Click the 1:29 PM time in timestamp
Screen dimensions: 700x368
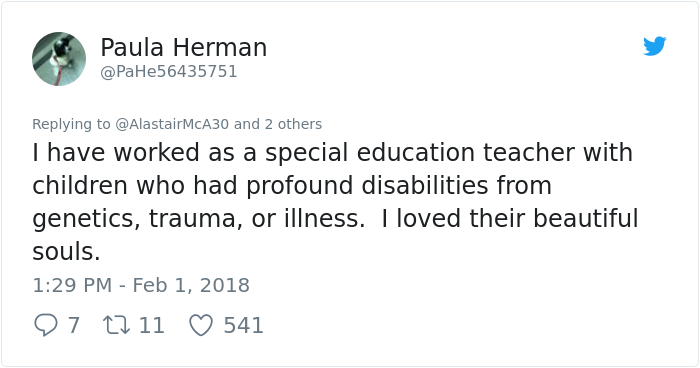tap(72, 285)
